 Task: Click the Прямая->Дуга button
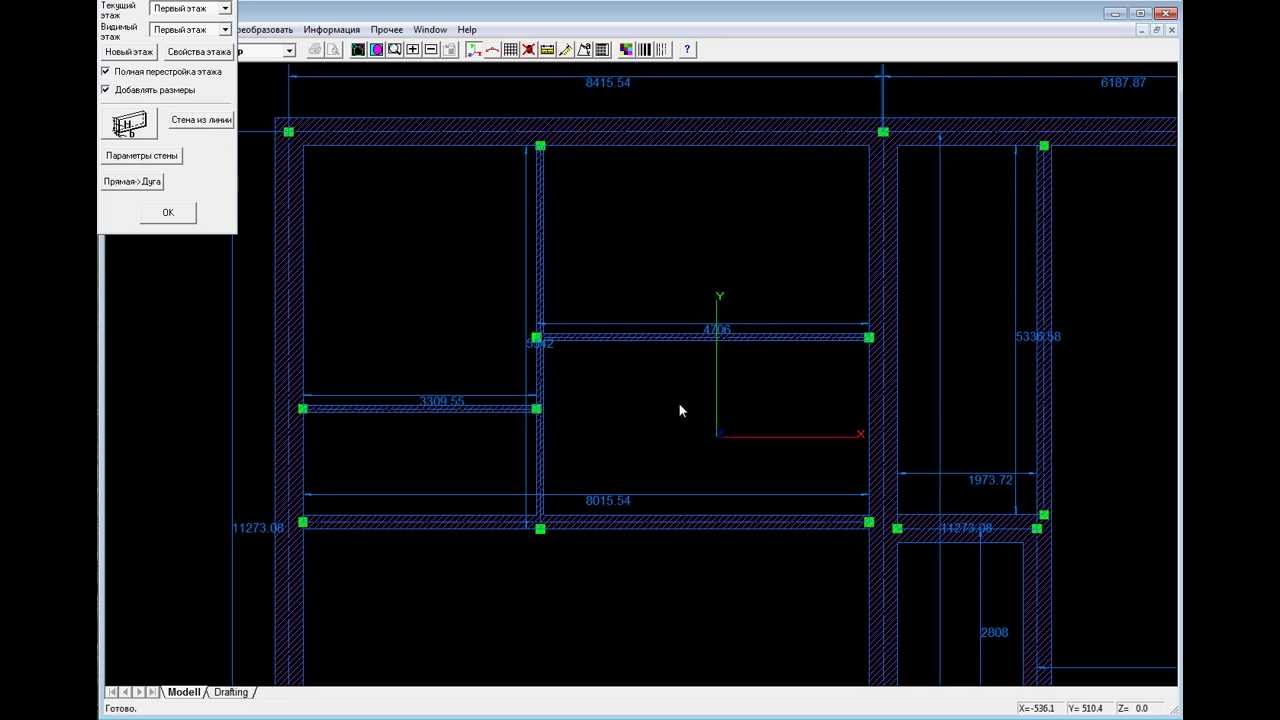pyautogui.click(x=132, y=182)
